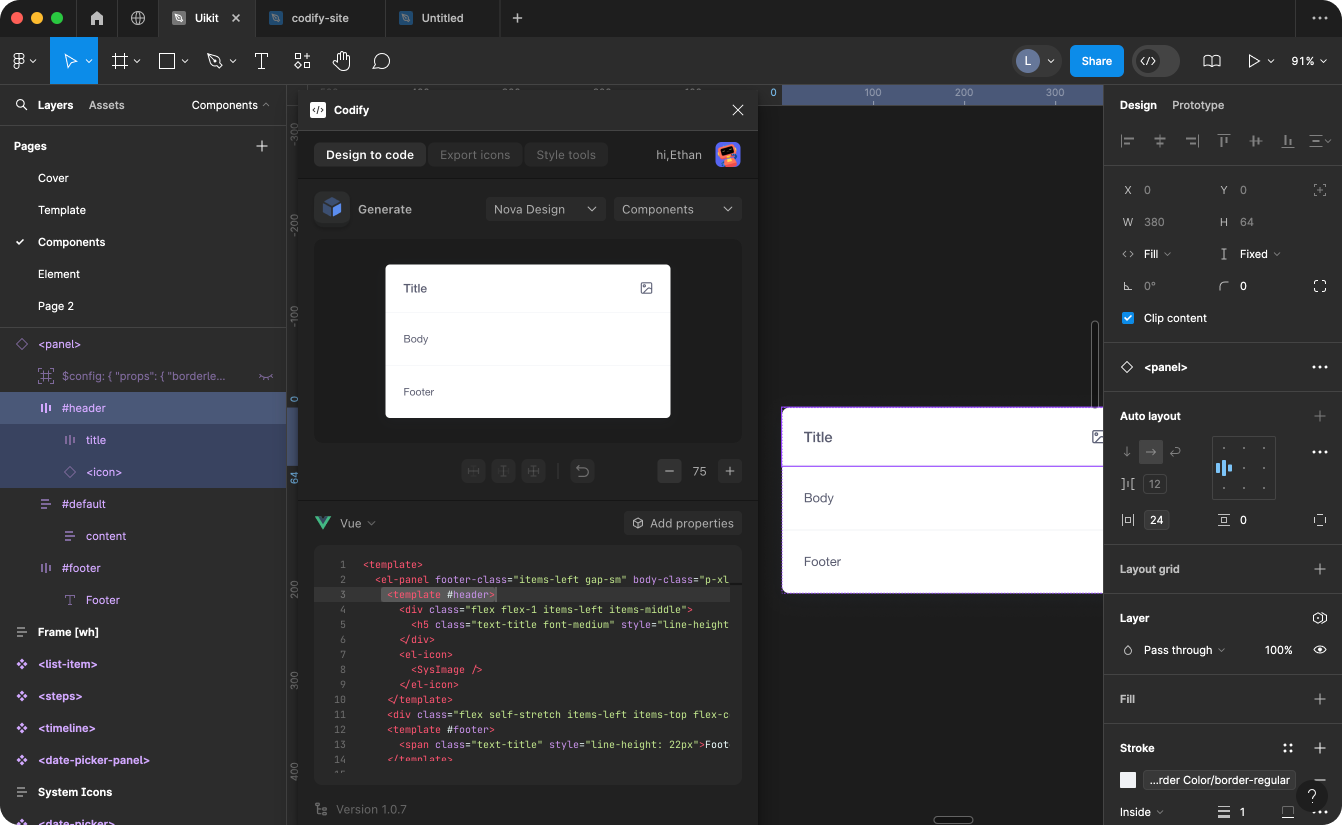Toggle Clip content checkbox
1342x825 pixels.
[x=1128, y=318]
